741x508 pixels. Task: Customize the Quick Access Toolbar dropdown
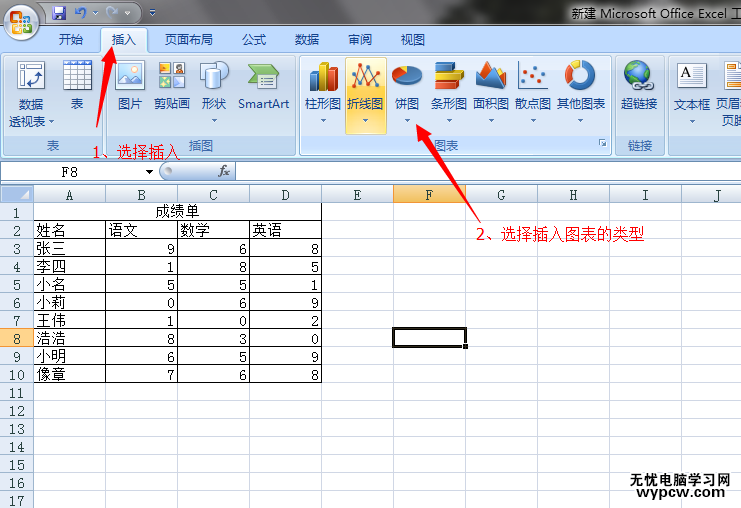pyautogui.click(x=152, y=13)
